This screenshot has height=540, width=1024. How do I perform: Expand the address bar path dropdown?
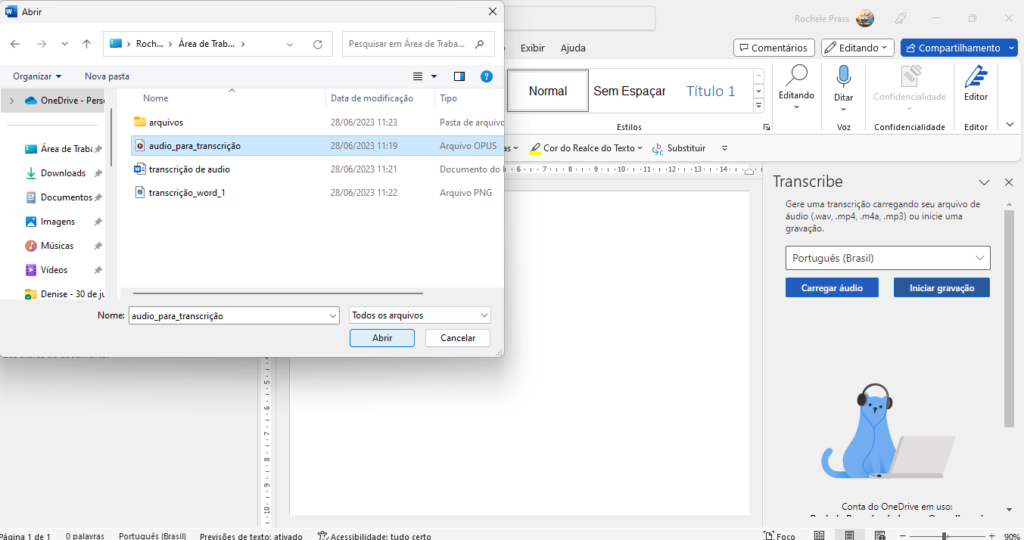coord(289,44)
